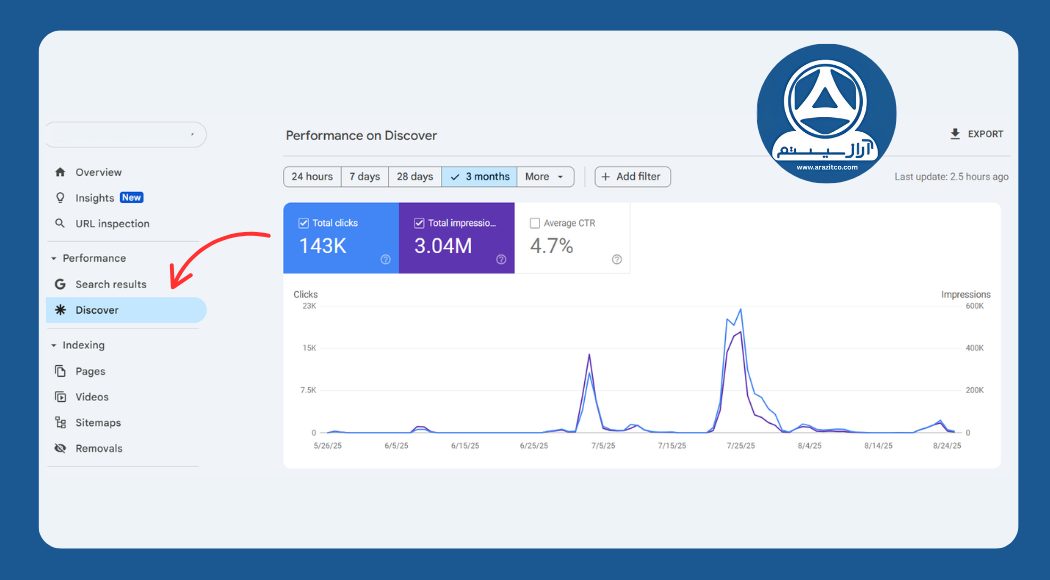
Task: Click the Videos play icon
Action: (x=61, y=397)
